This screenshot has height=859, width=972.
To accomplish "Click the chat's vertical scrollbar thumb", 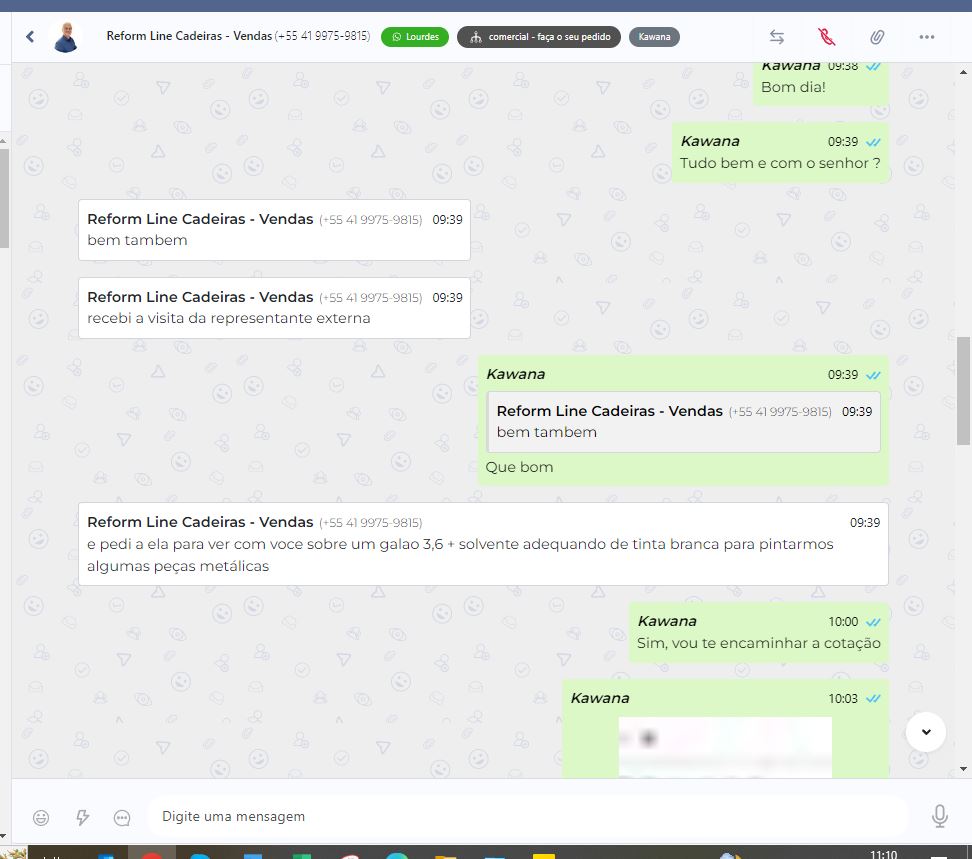I will 963,390.
